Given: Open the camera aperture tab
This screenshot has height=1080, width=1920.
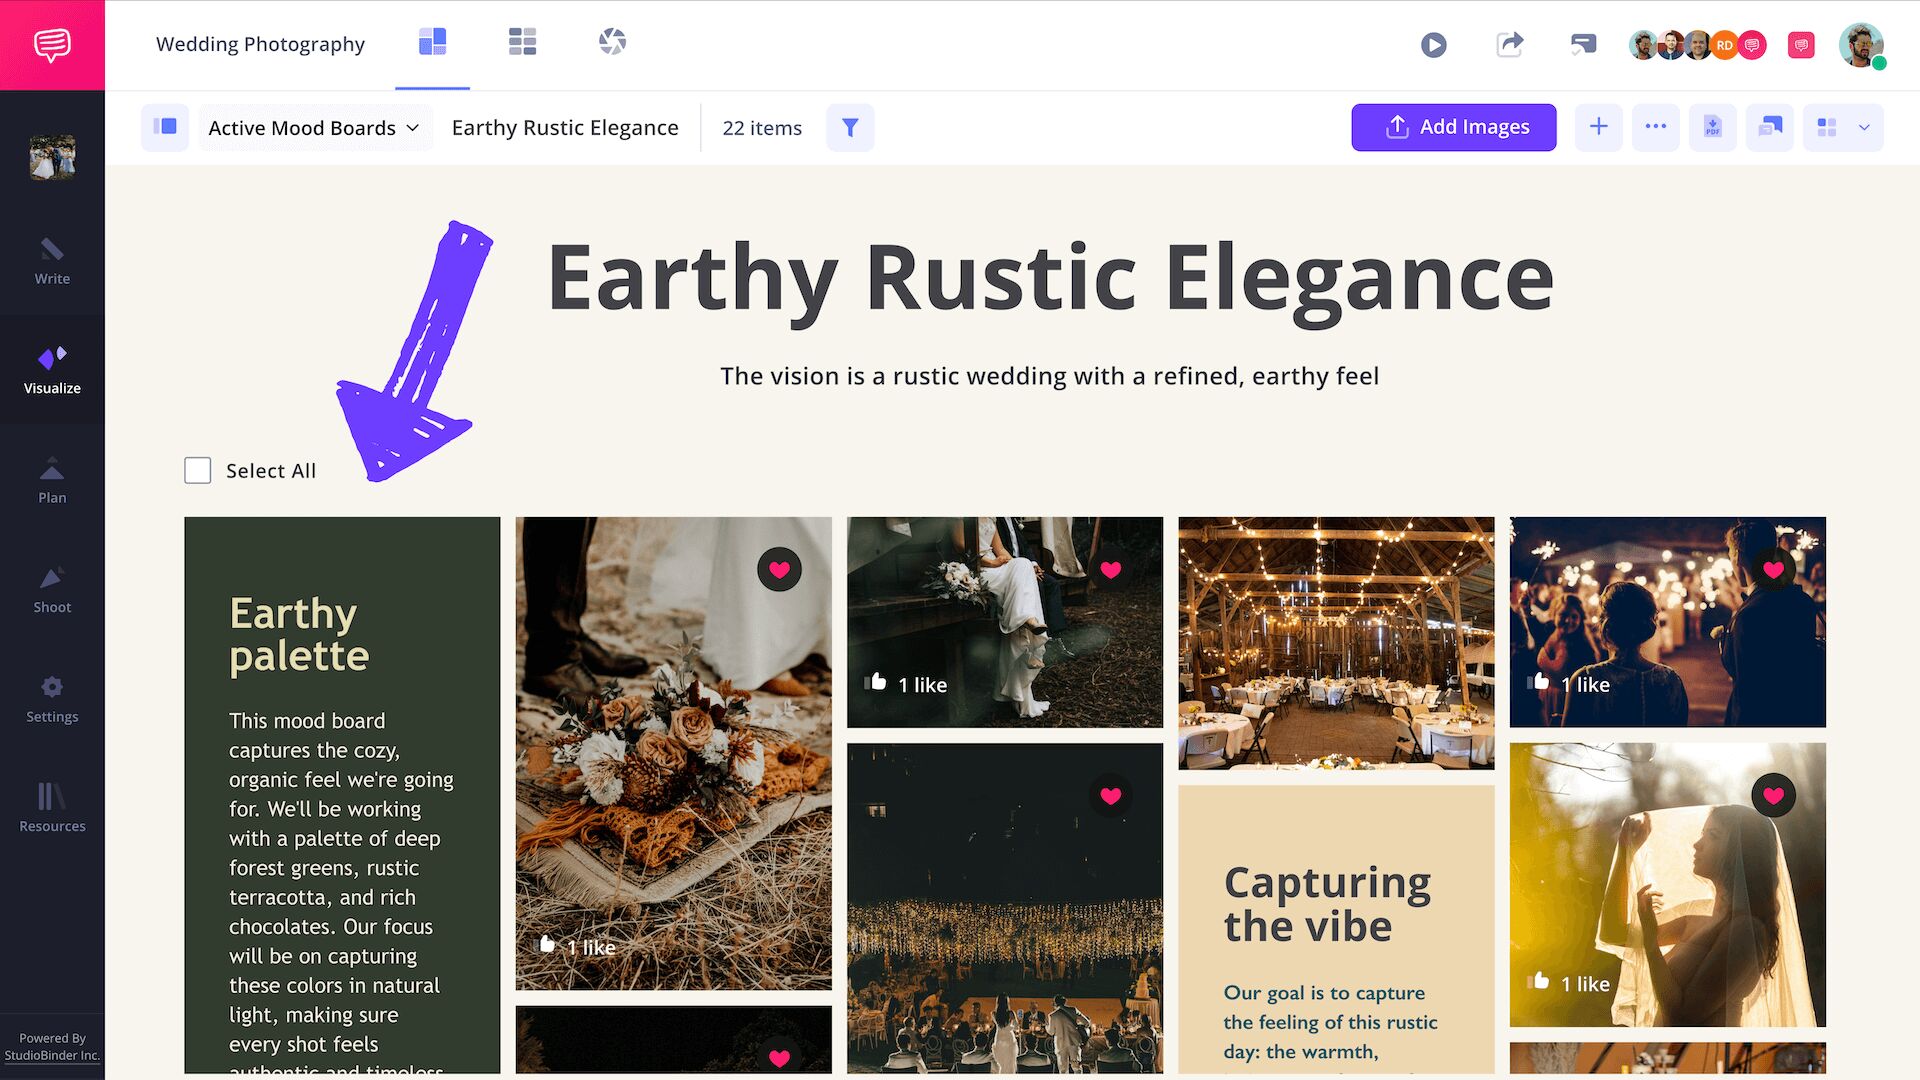Looking at the screenshot, I should [x=612, y=42].
